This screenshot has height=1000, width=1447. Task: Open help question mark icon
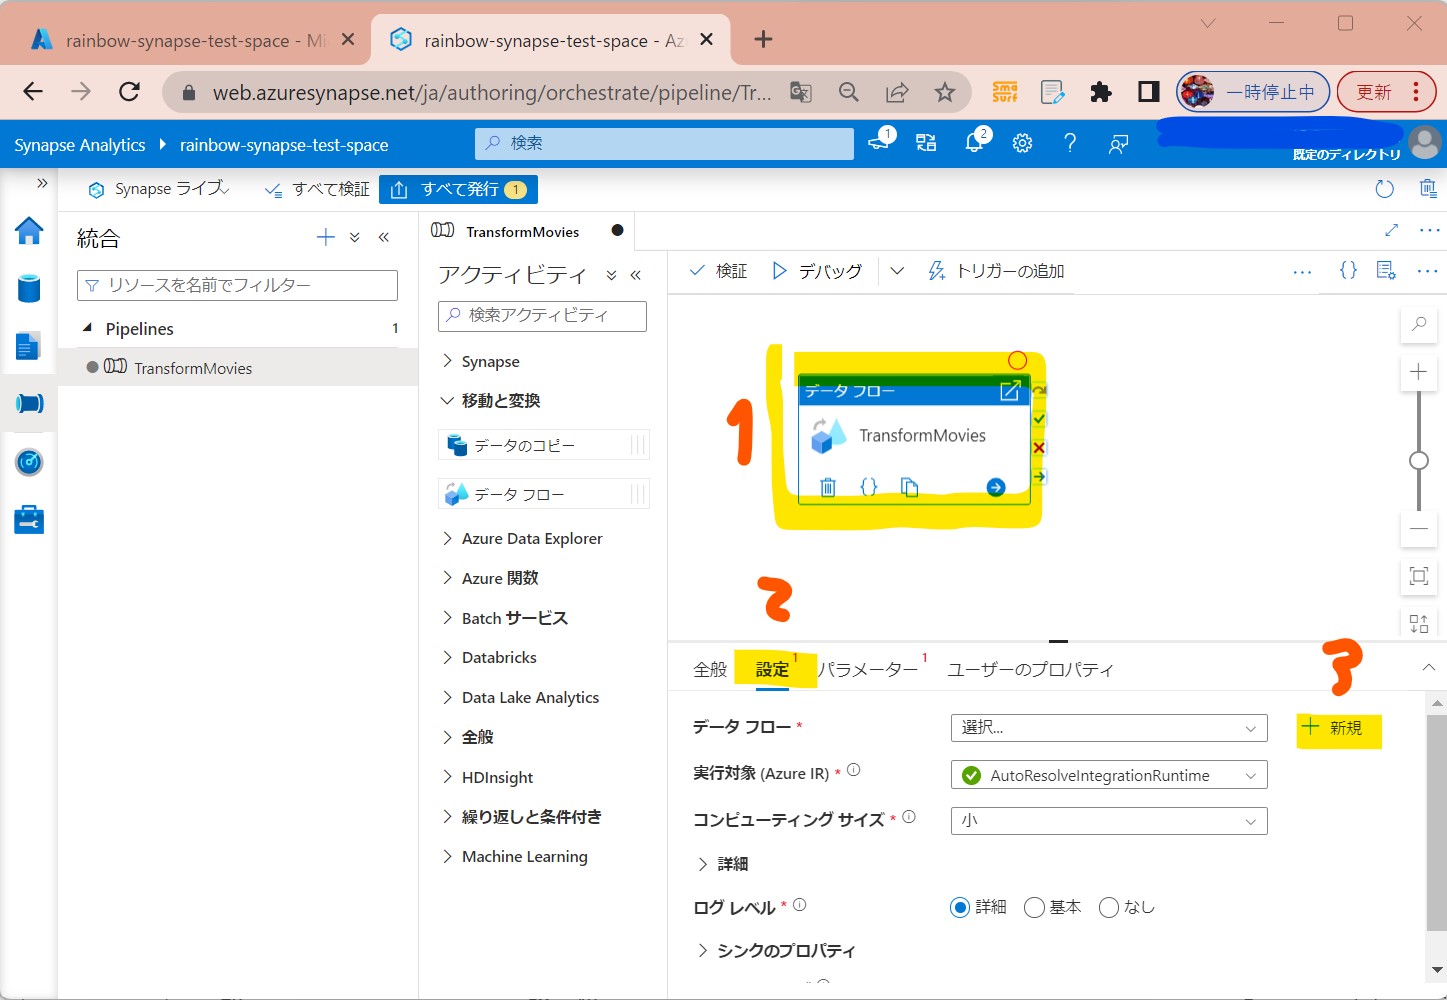[x=1070, y=143]
